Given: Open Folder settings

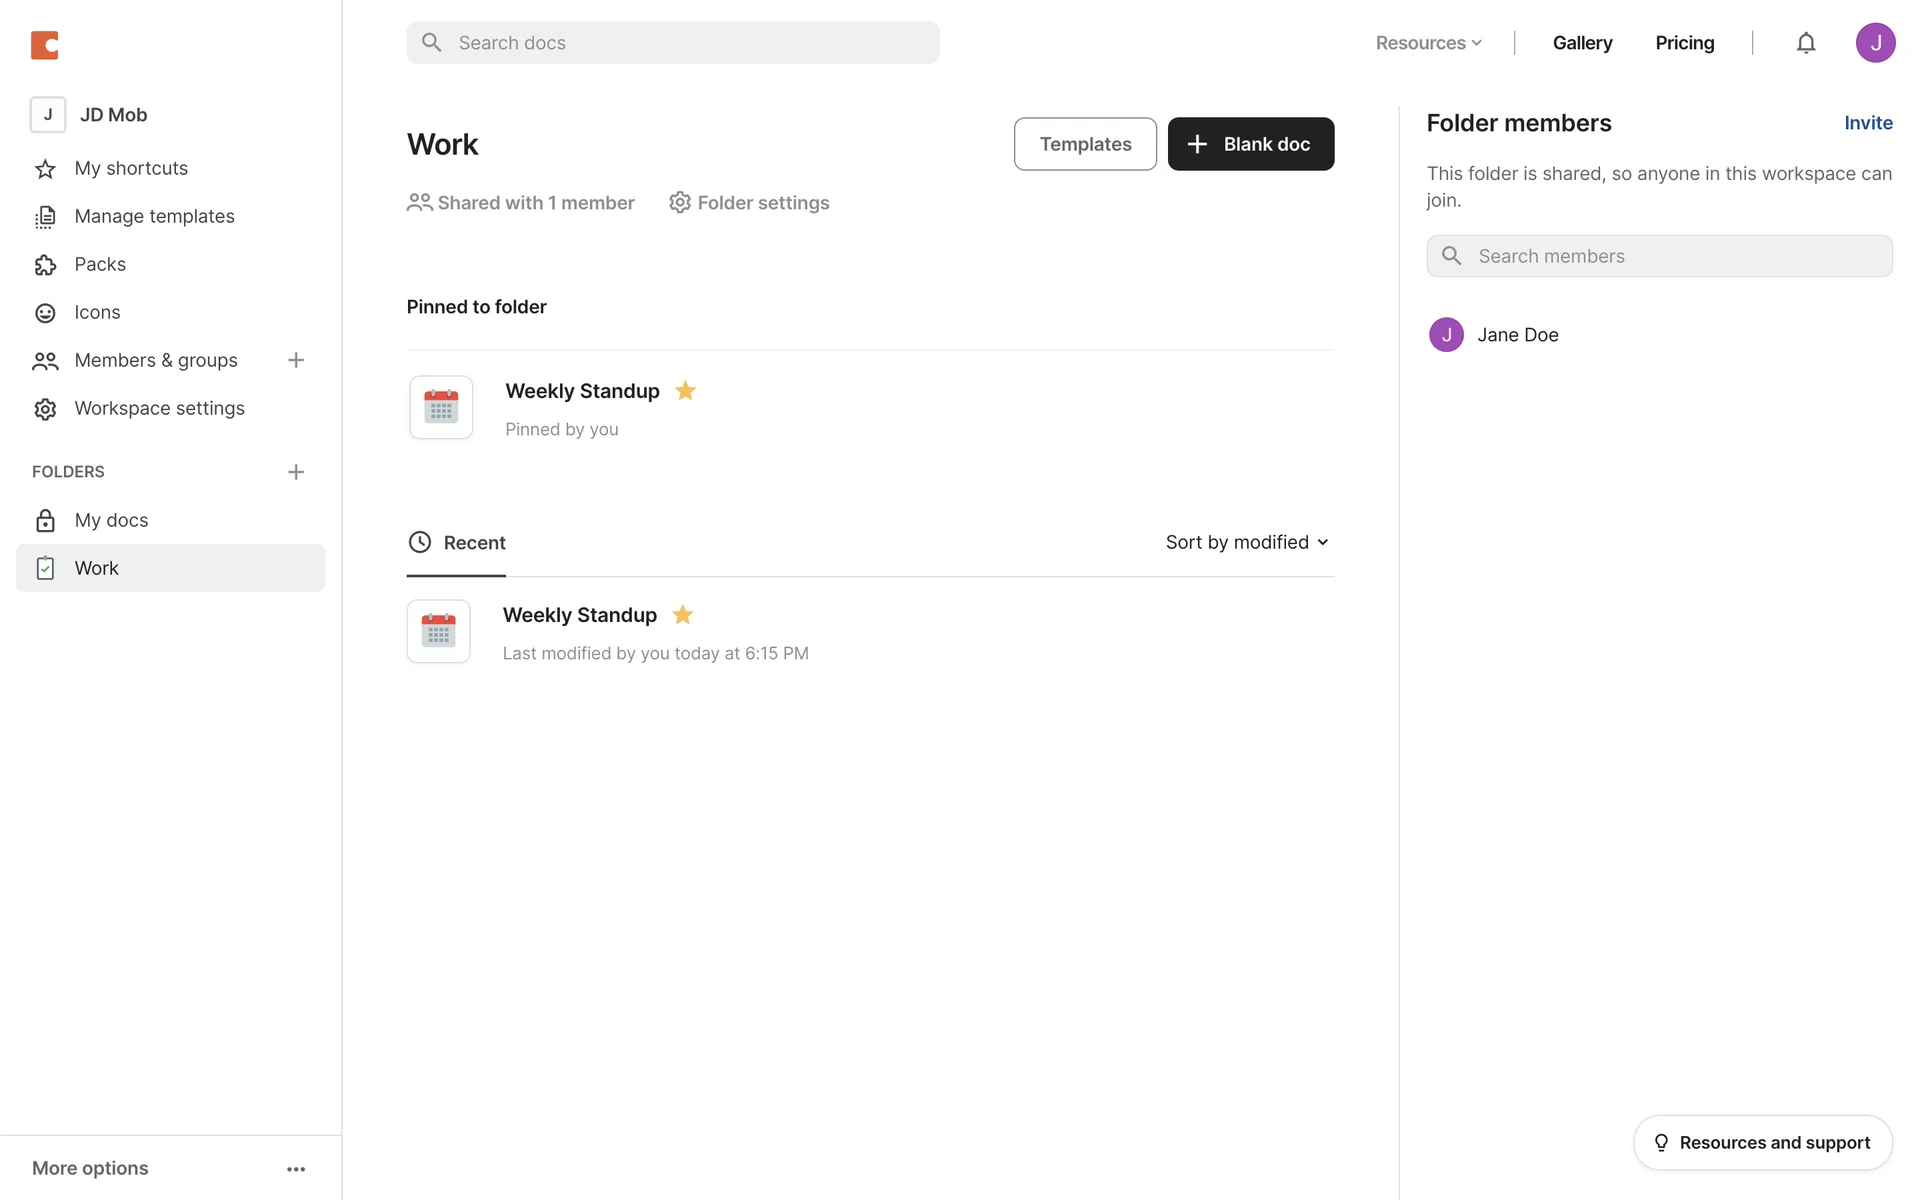Looking at the screenshot, I should [x=749, y=203].
